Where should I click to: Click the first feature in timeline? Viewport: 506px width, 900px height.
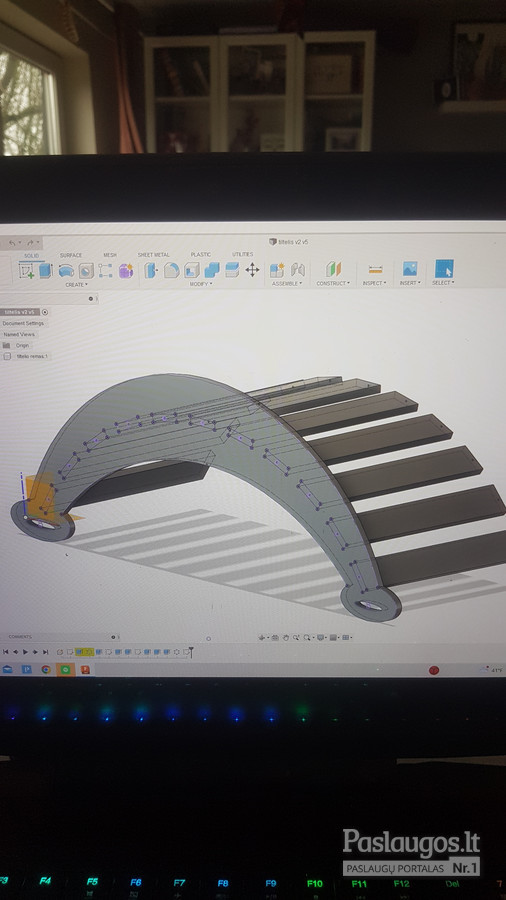coord(60,652)
